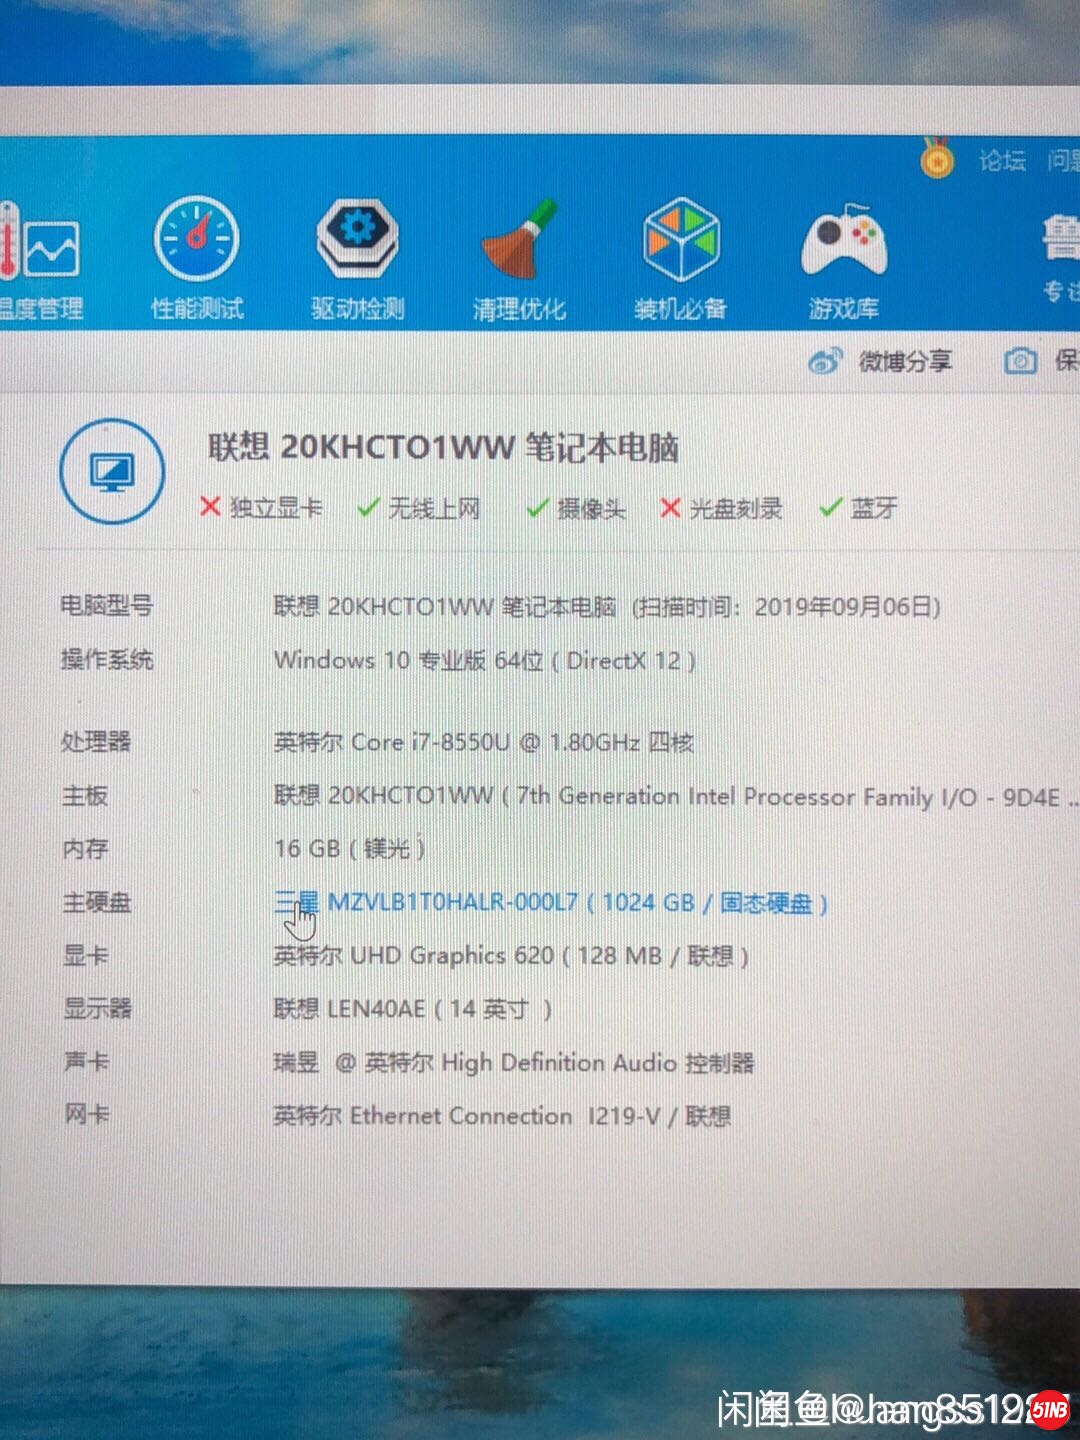
Task: Click the 独立显卡 status indicator
Action: [x=261, y=508]
